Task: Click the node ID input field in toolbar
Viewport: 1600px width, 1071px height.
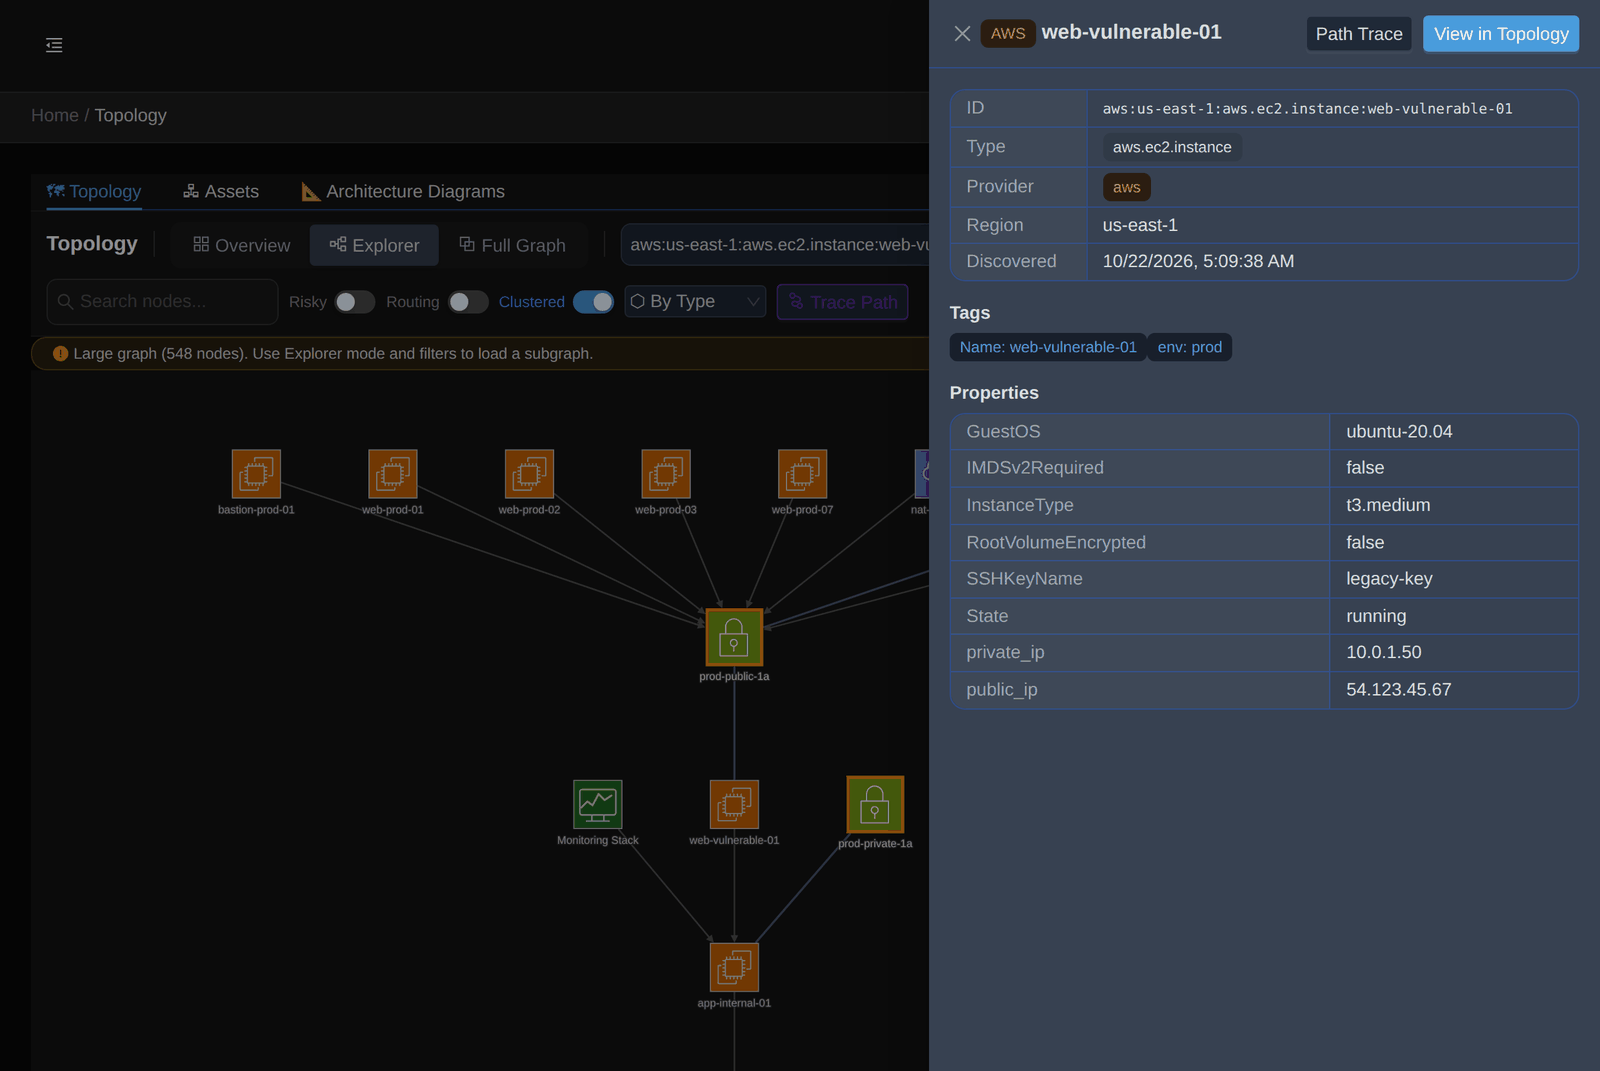Action: pyautogui.click(x=775, y=245)
